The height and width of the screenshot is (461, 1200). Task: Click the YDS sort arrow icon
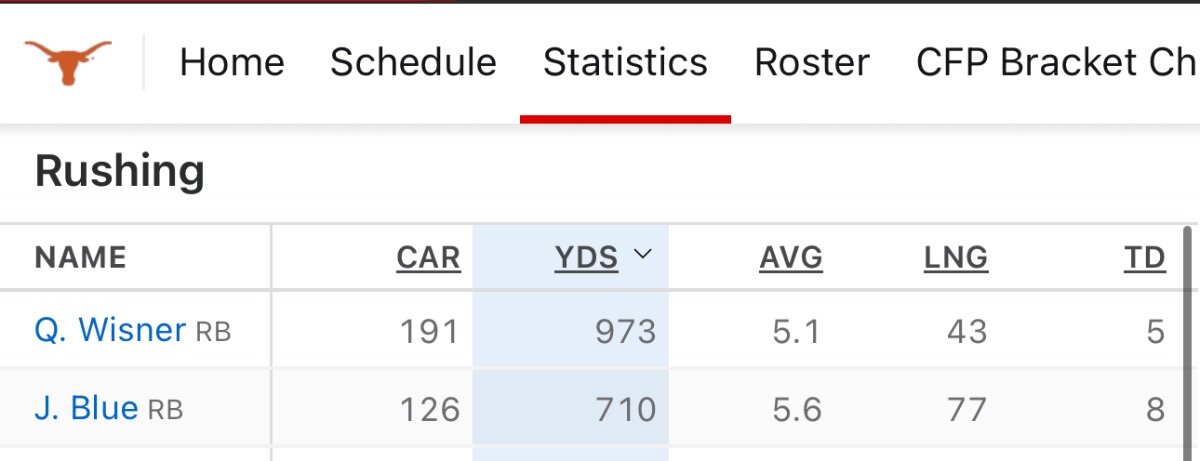pos(643,255)
